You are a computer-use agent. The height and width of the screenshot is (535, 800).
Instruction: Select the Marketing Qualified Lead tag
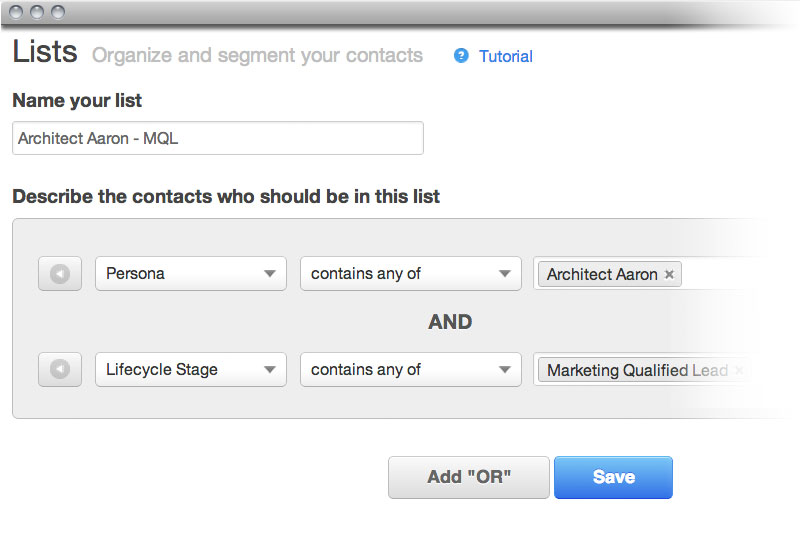(636, 370)
